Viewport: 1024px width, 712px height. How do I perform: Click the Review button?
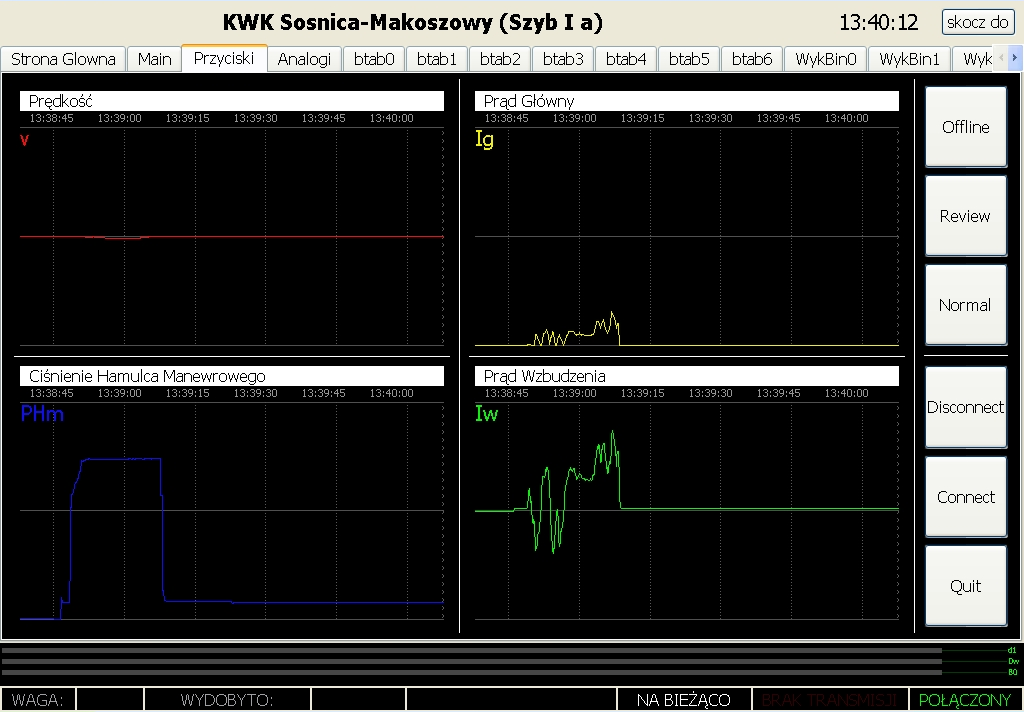pos(966,216)
